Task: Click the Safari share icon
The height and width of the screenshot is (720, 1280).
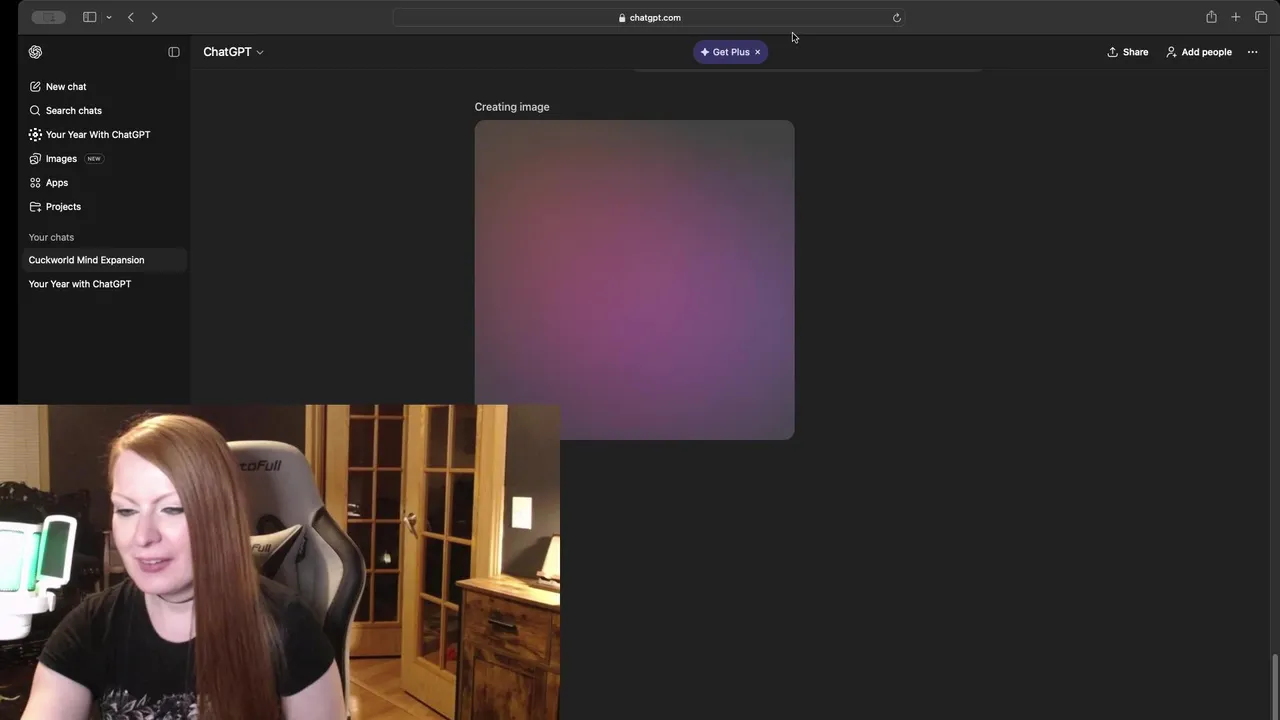Action: point(1211,17)
